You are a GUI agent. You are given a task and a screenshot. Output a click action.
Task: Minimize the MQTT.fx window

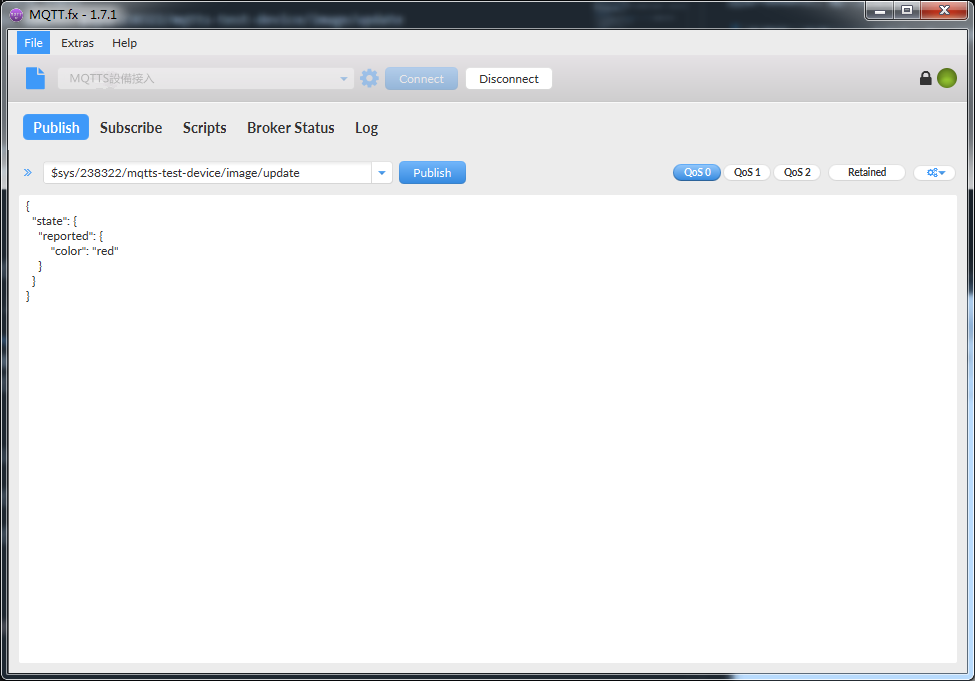pyautogui.click(x=880, y=11)
